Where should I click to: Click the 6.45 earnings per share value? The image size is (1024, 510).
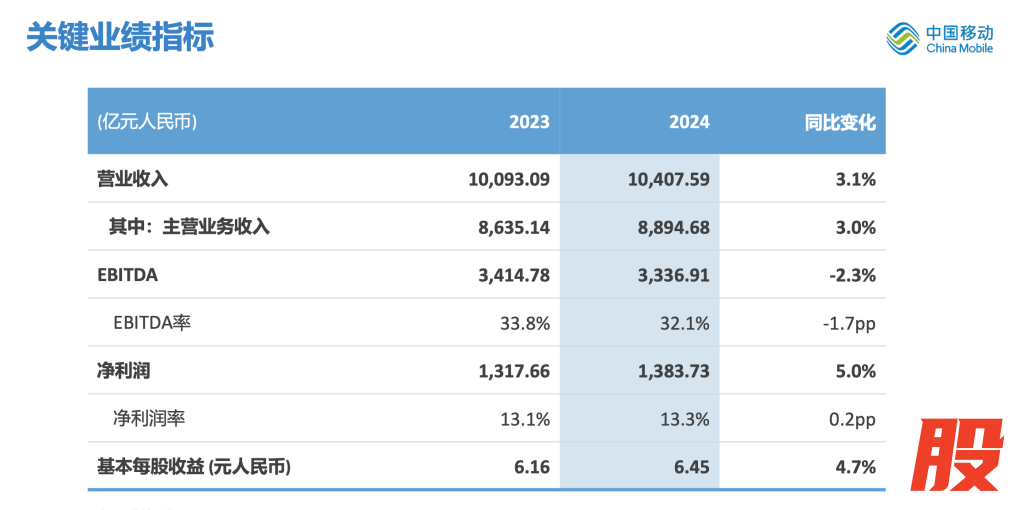point(692,467)
